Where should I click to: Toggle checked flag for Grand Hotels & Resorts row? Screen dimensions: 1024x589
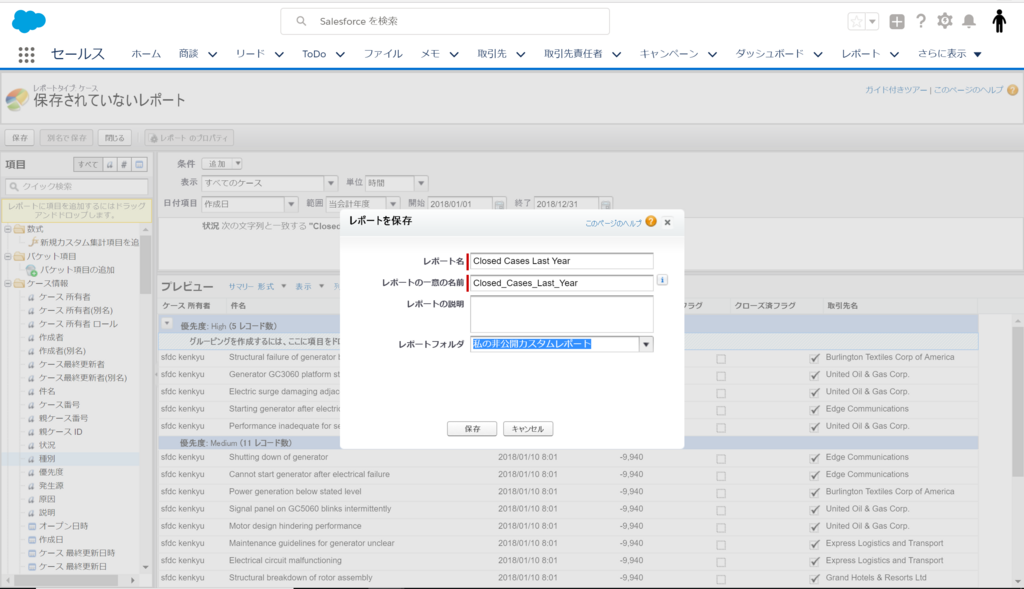[x=814, y=579]
